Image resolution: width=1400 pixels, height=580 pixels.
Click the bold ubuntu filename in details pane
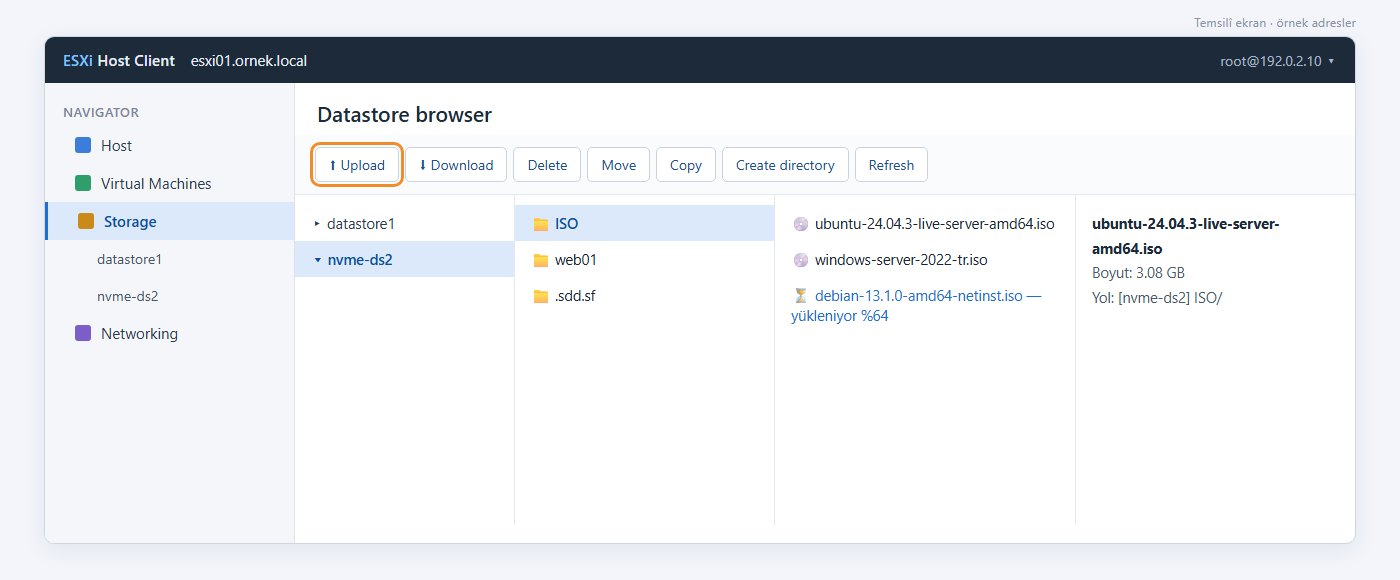point(1186,236)
